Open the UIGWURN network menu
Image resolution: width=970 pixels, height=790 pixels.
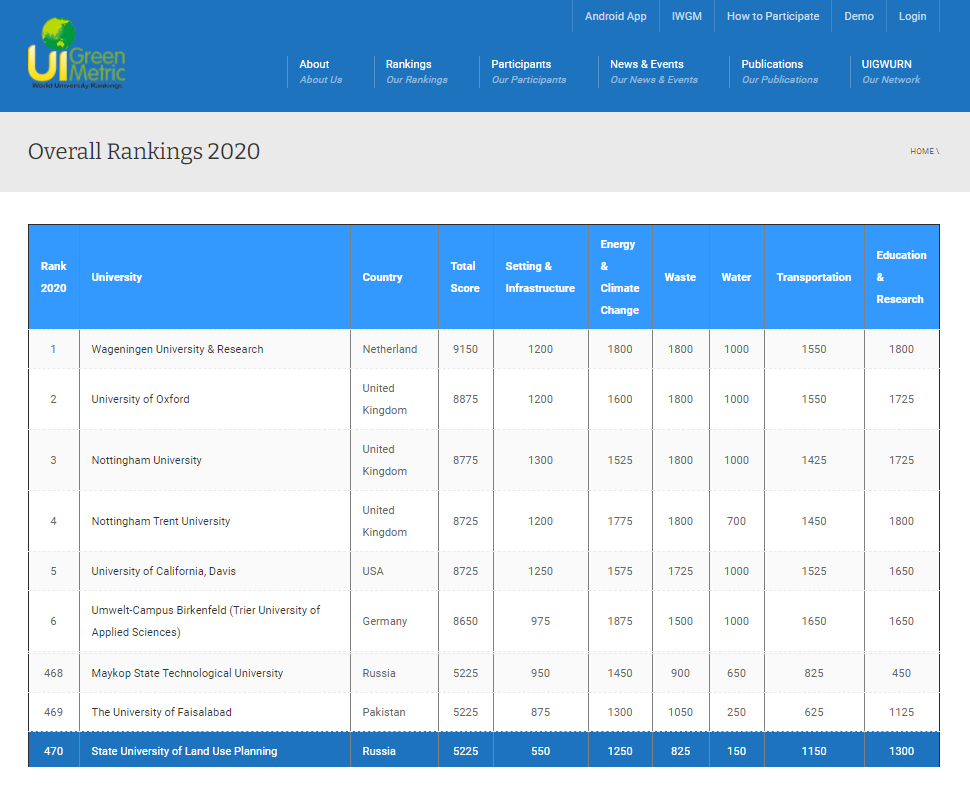(x=891, y=72)
